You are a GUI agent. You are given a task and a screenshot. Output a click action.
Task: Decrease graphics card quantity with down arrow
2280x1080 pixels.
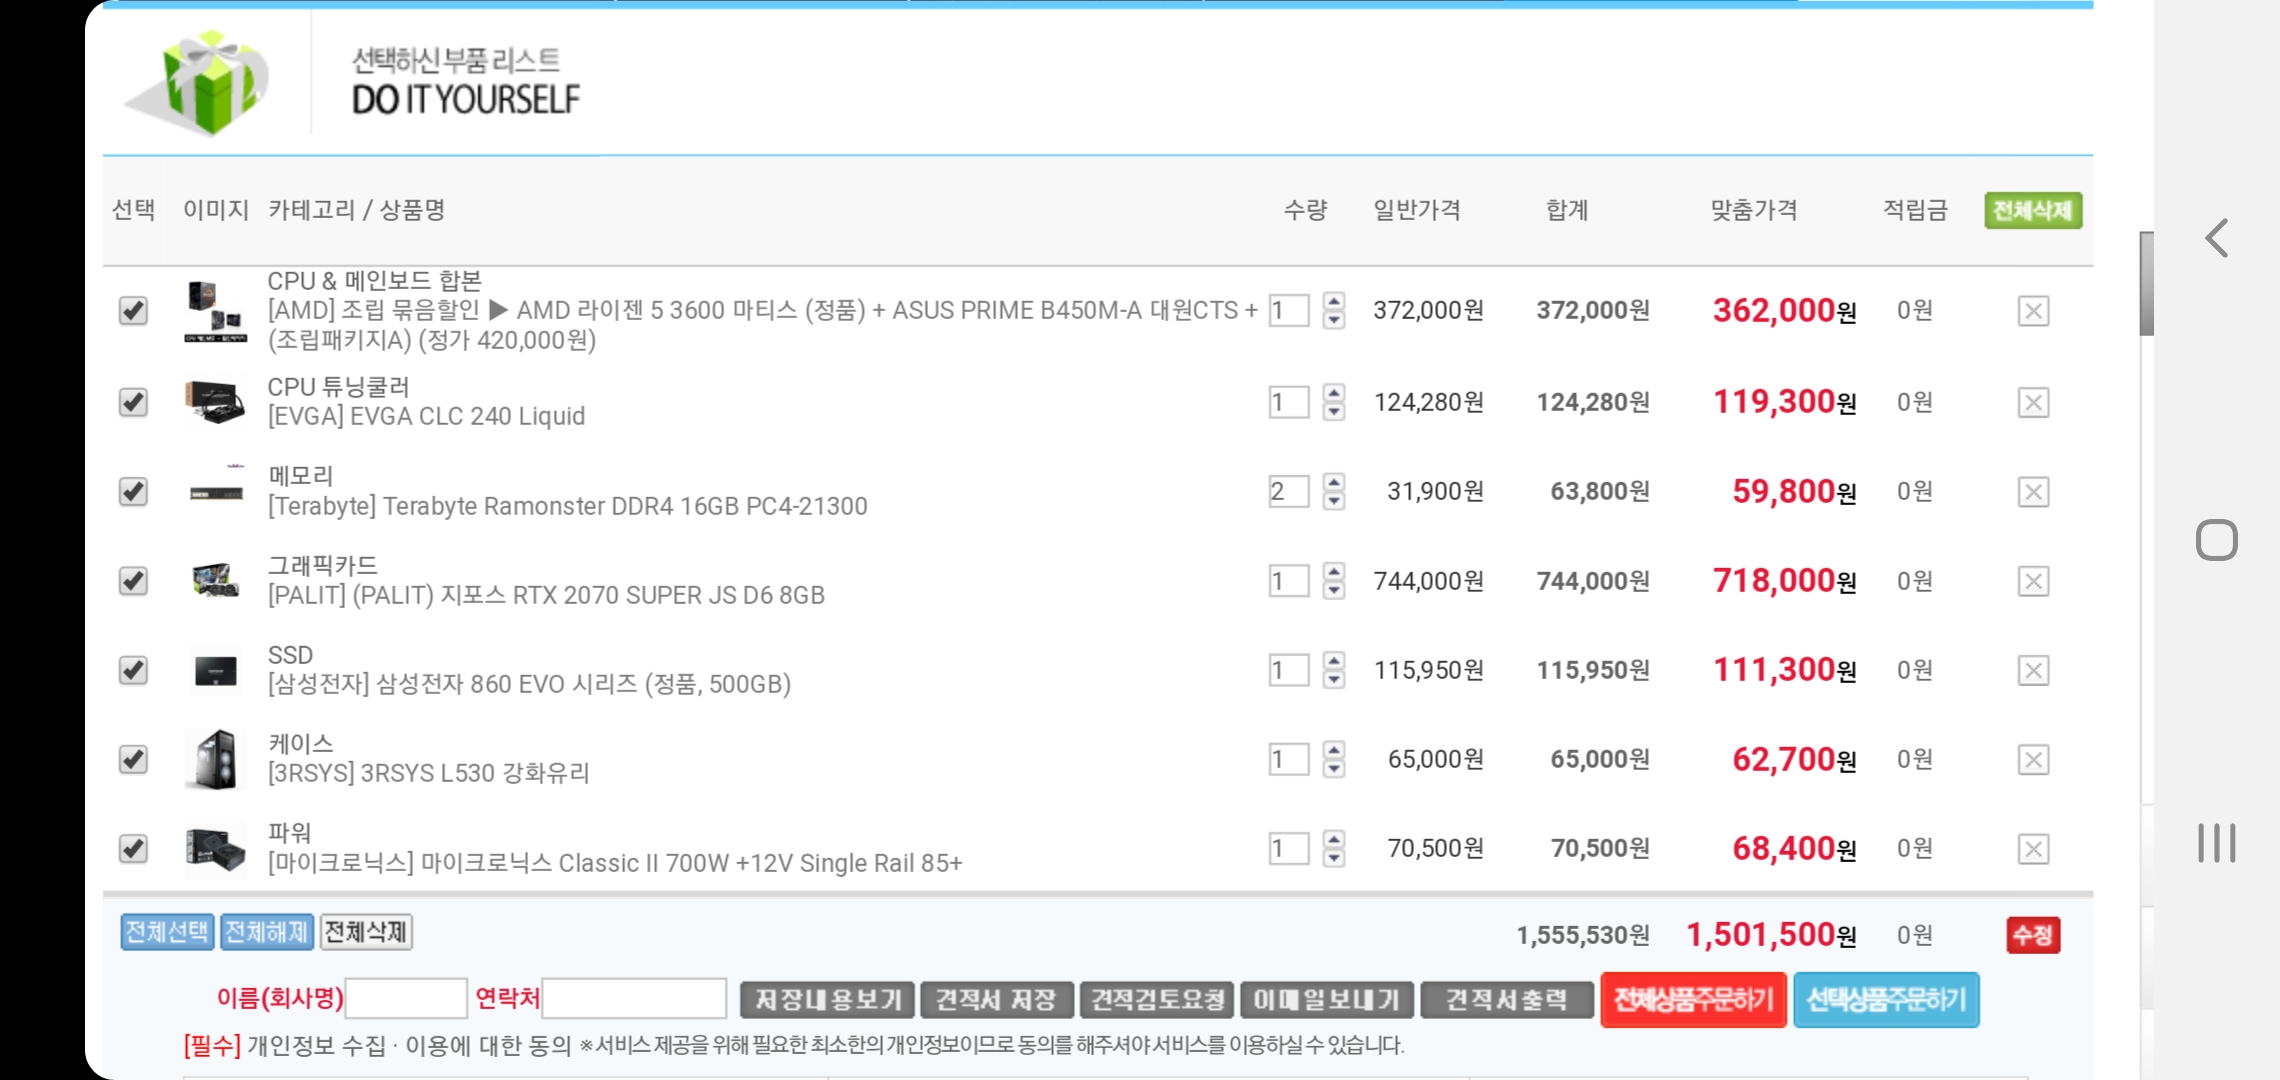1334,591
